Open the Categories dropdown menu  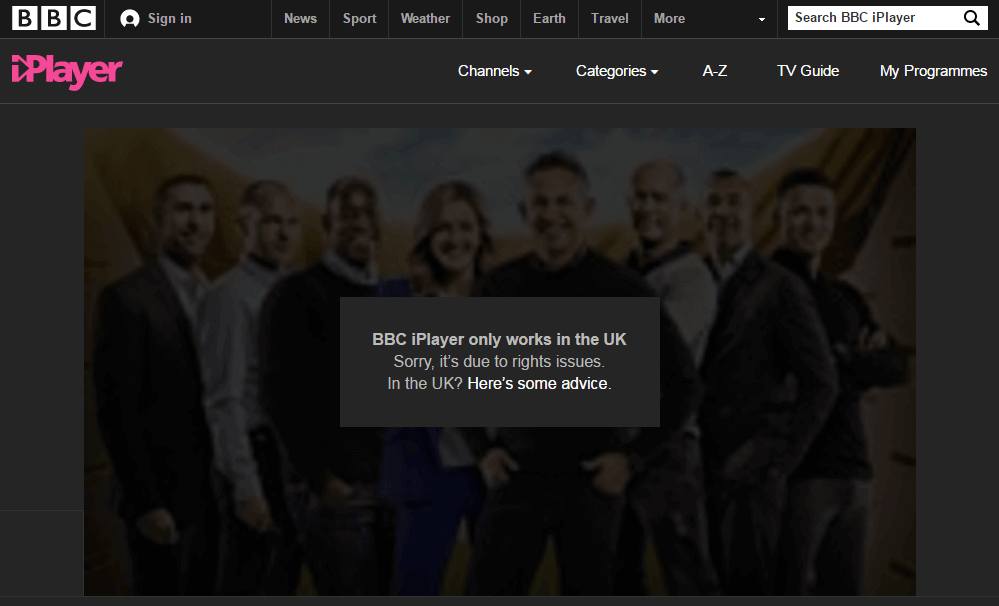617,71
